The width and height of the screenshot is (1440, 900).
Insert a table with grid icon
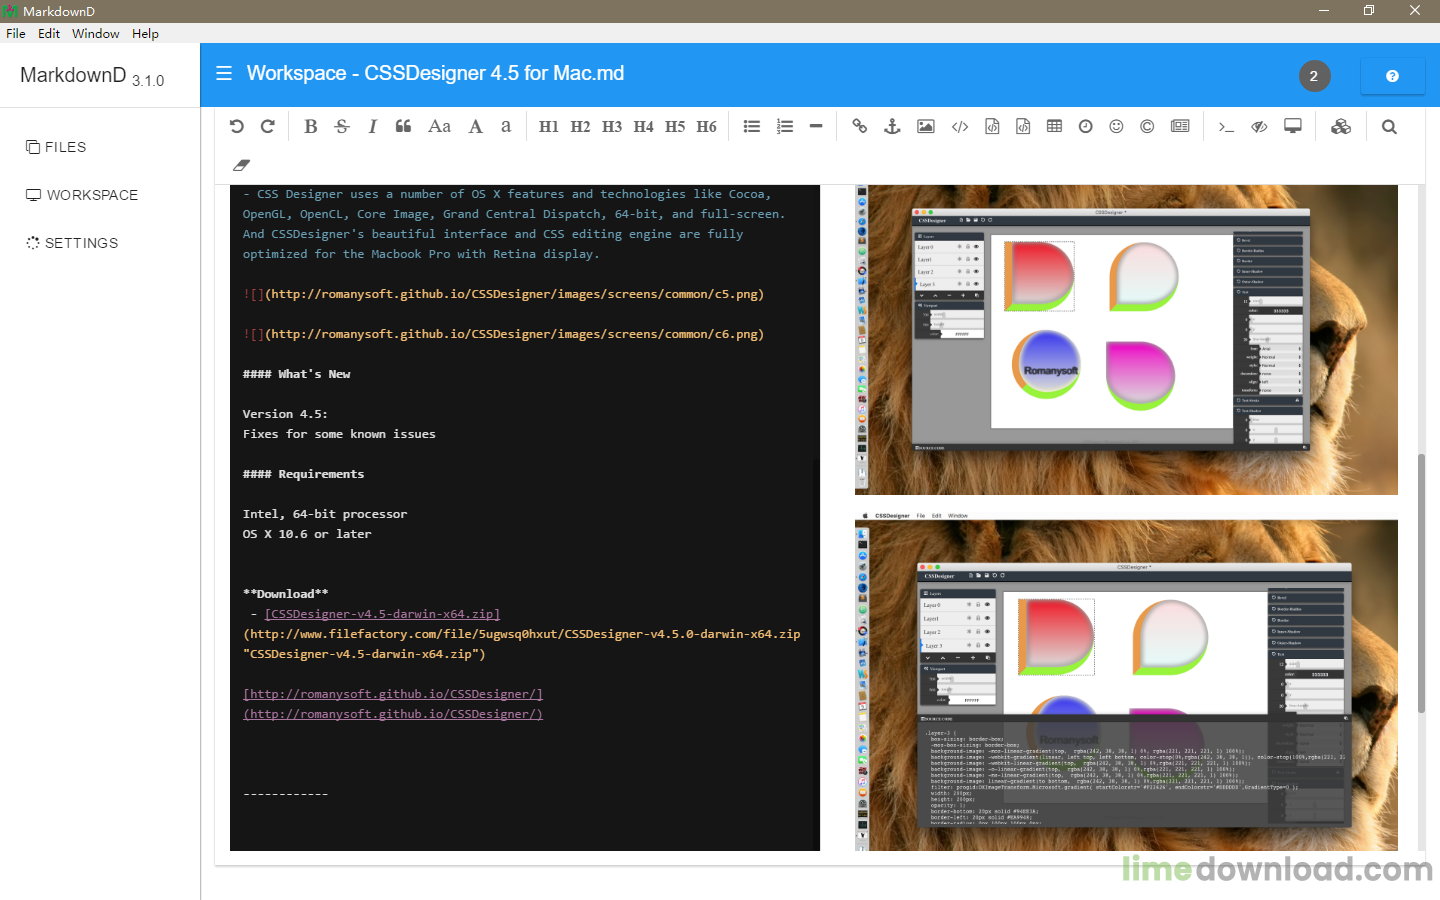click(1054, 127)
